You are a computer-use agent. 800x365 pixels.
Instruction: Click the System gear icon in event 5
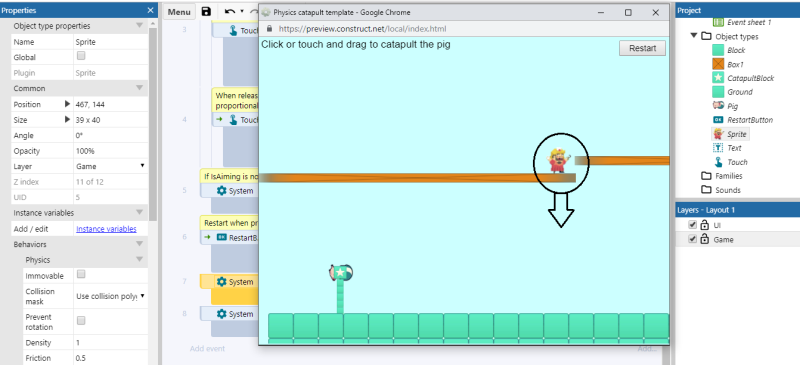[221, 190]
